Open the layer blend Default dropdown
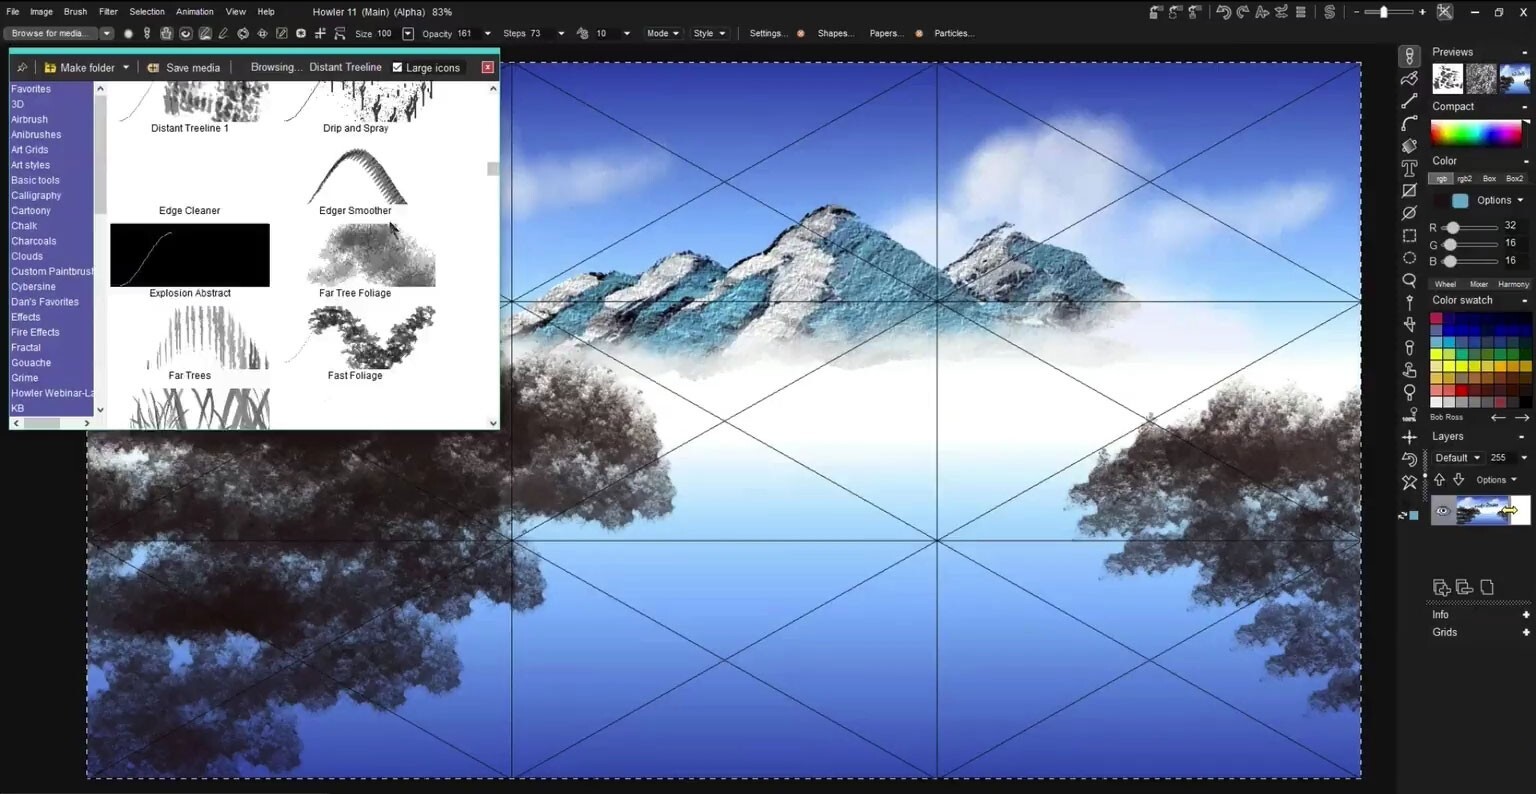1536x794 pixels. coord(1458,458)
